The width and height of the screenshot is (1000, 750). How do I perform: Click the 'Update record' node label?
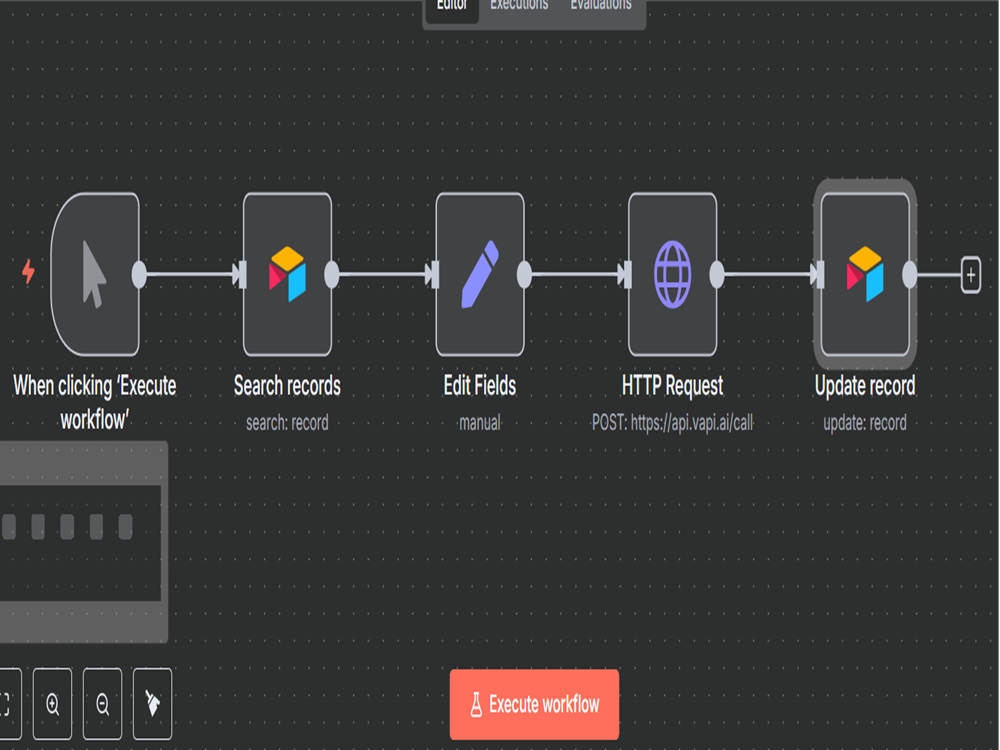(865, 386)
